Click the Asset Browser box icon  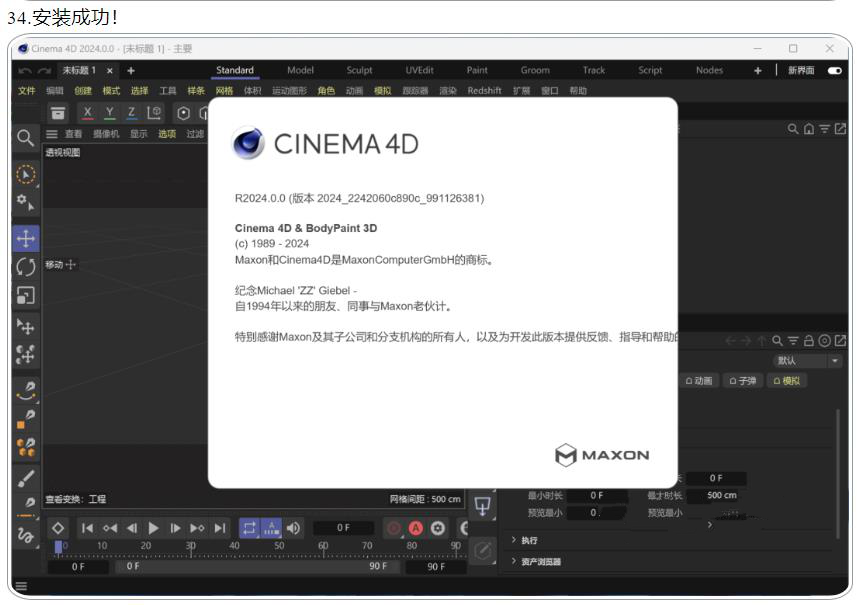click(x=57, y=113)
